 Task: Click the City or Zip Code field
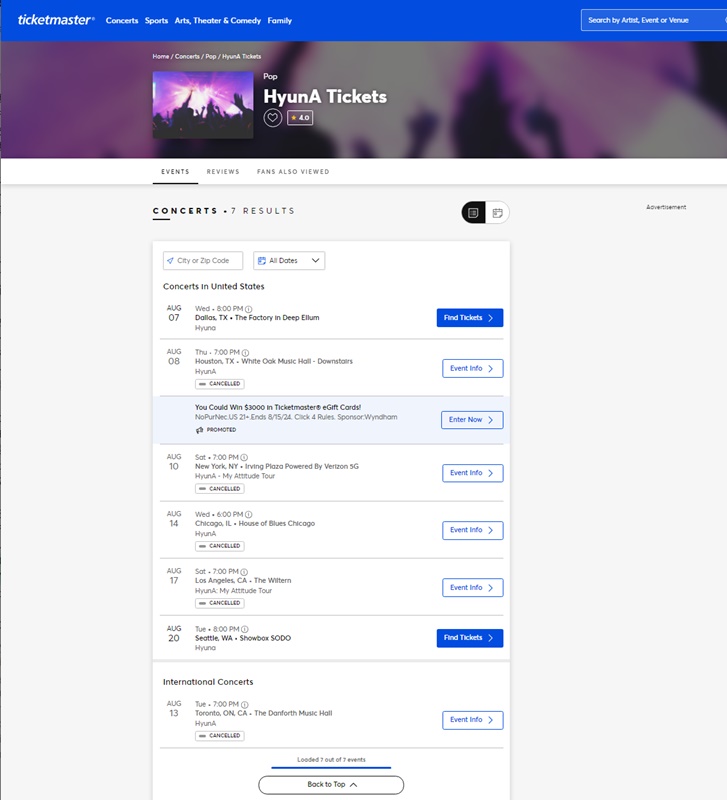coord(203,261)
